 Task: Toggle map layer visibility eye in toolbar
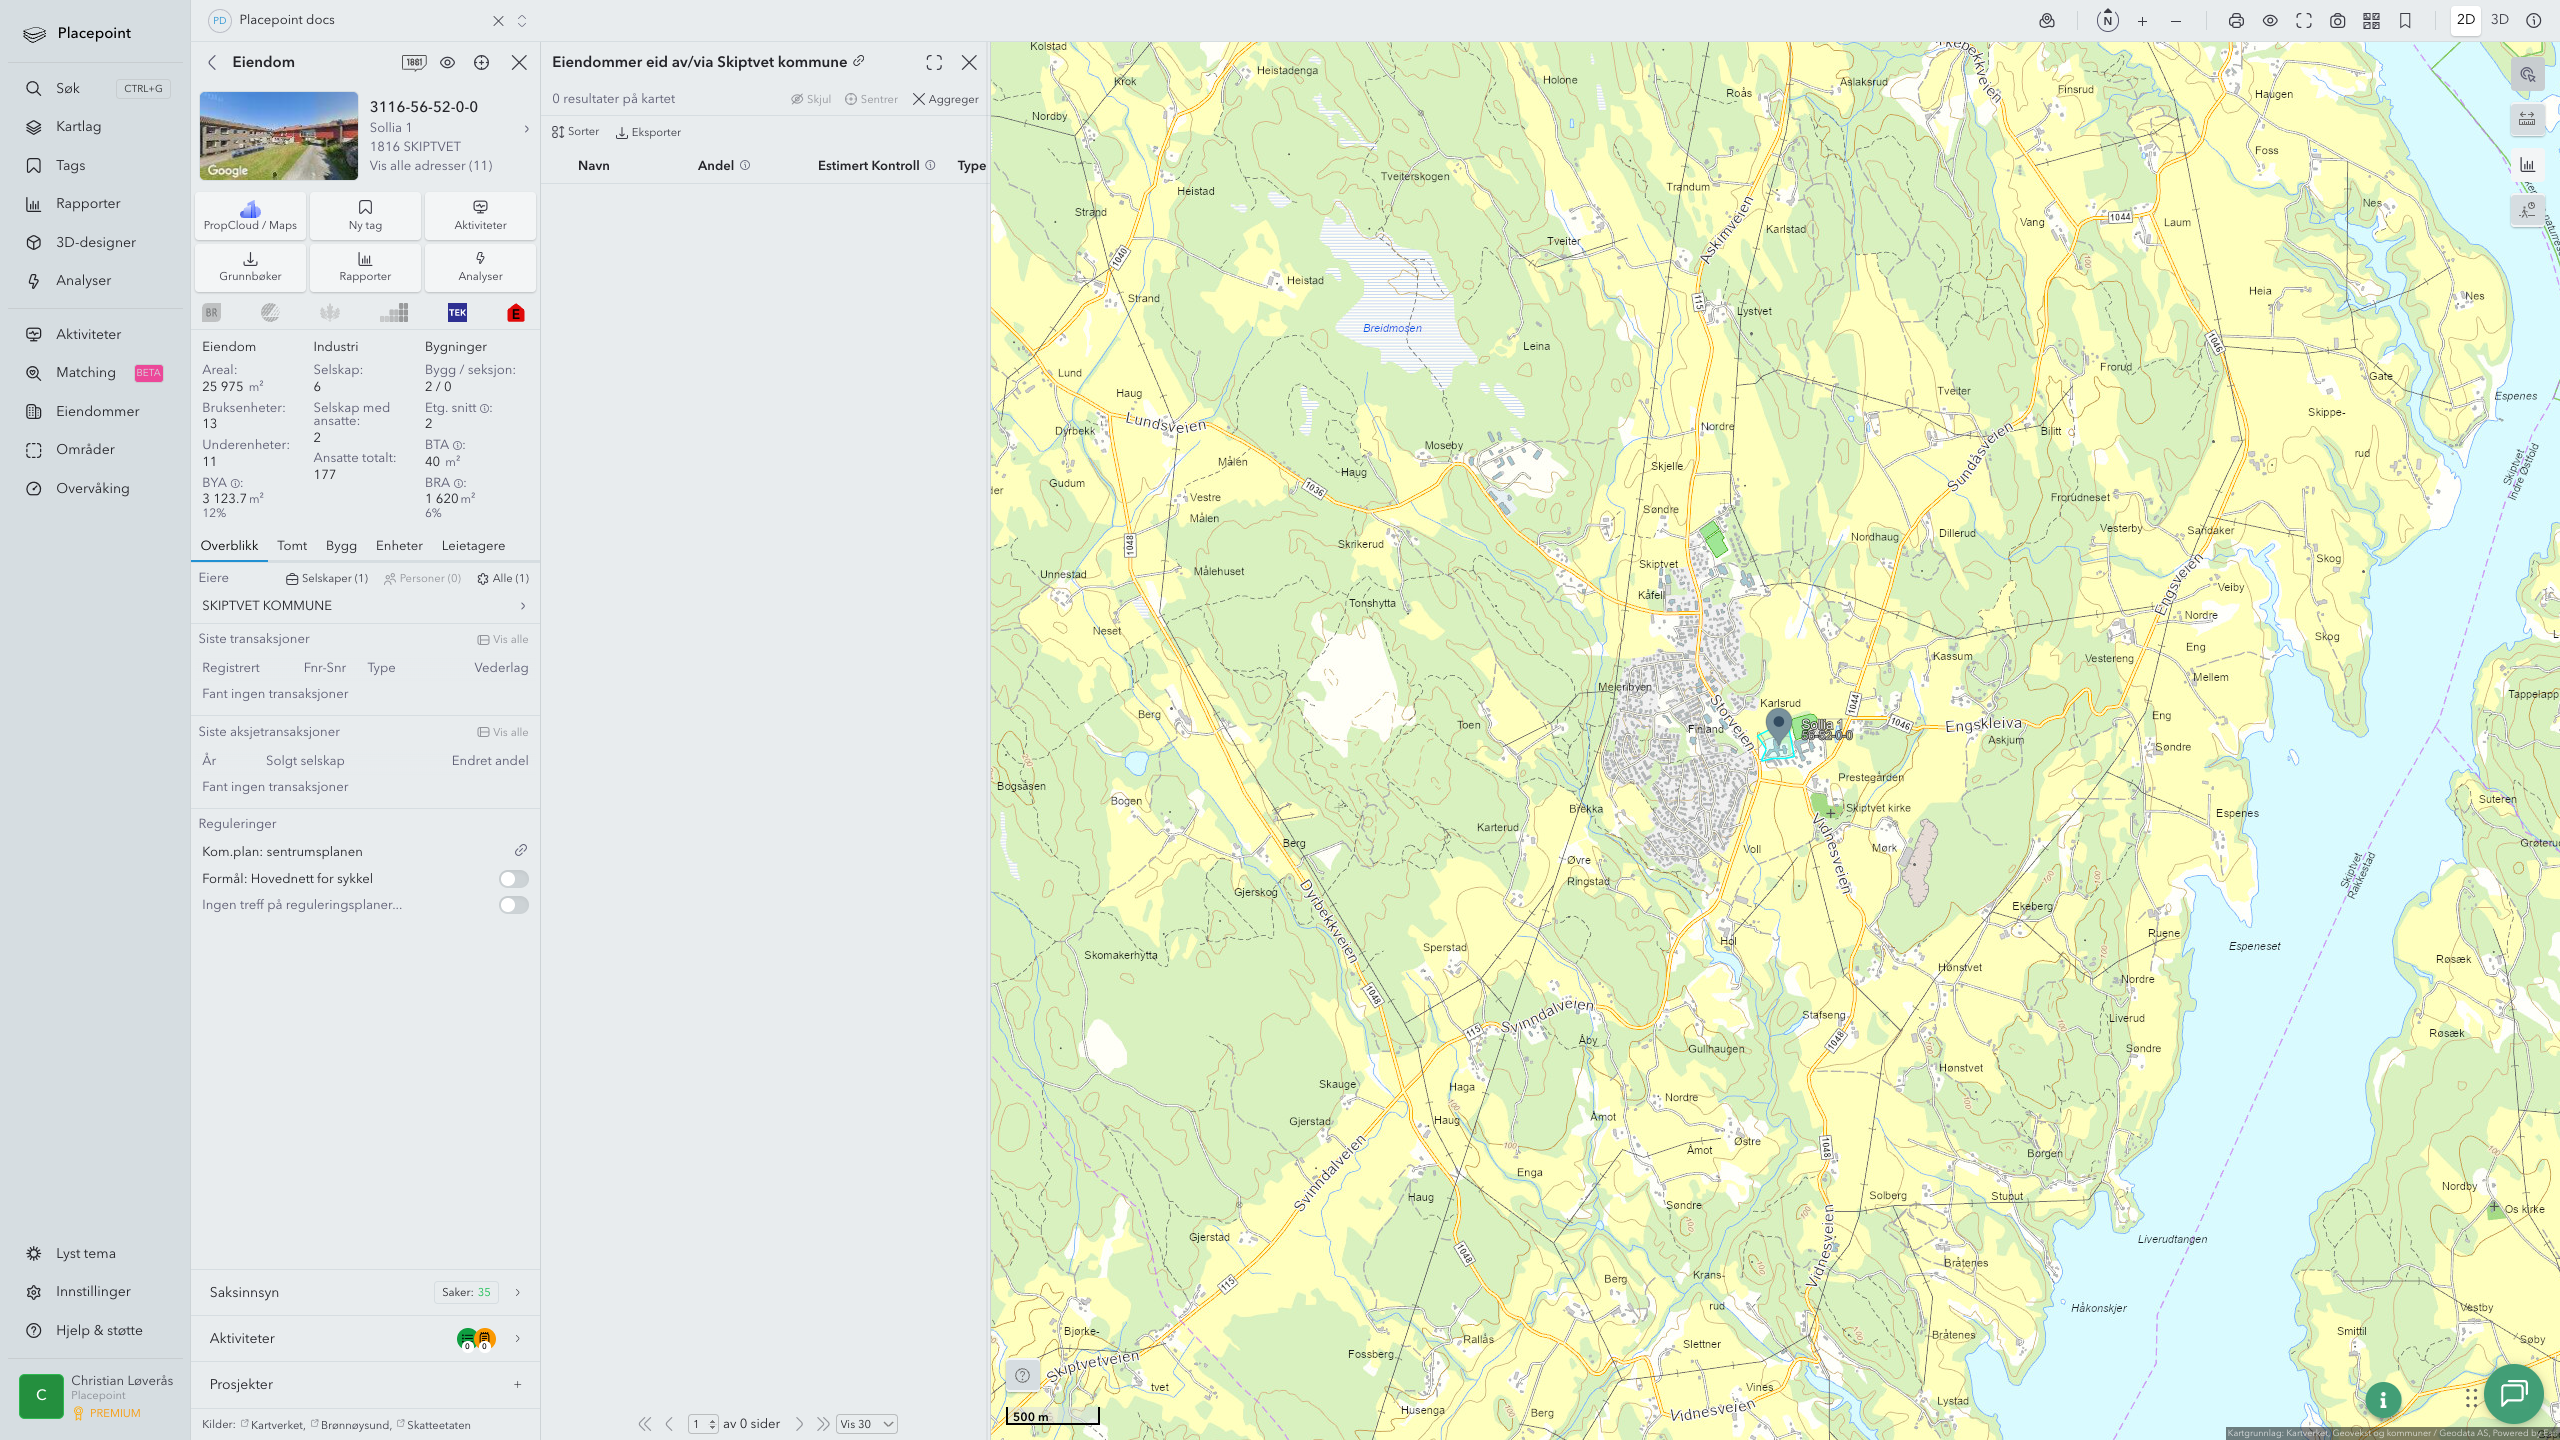2270,21
